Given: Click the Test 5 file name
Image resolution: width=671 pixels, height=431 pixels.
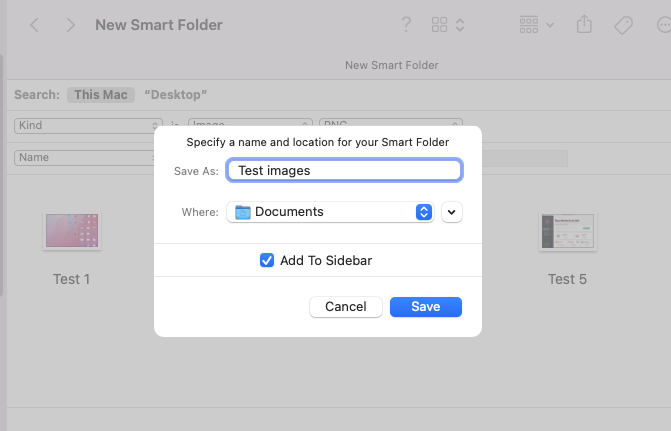Looking at the screenshot, I should [567, 279].
